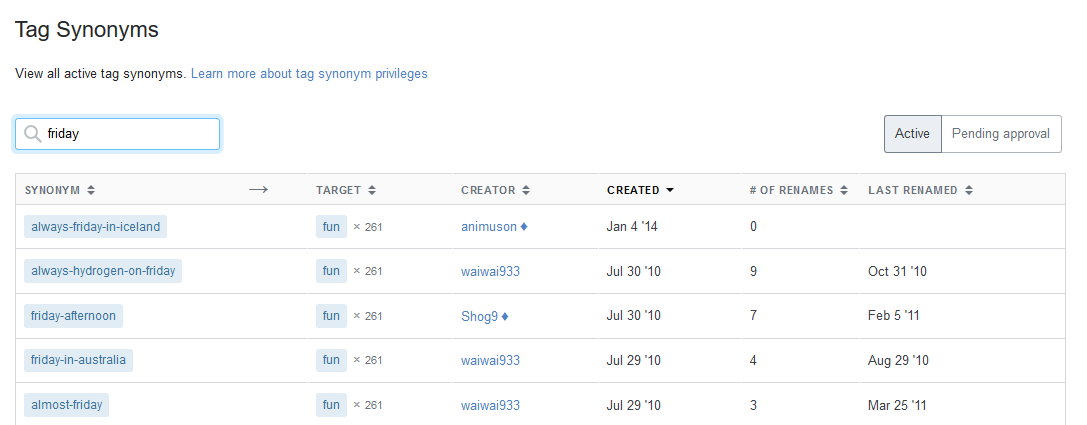Open Learn more about tag synonym privileges
This screenshot has width=1087, height=425.
309,74
